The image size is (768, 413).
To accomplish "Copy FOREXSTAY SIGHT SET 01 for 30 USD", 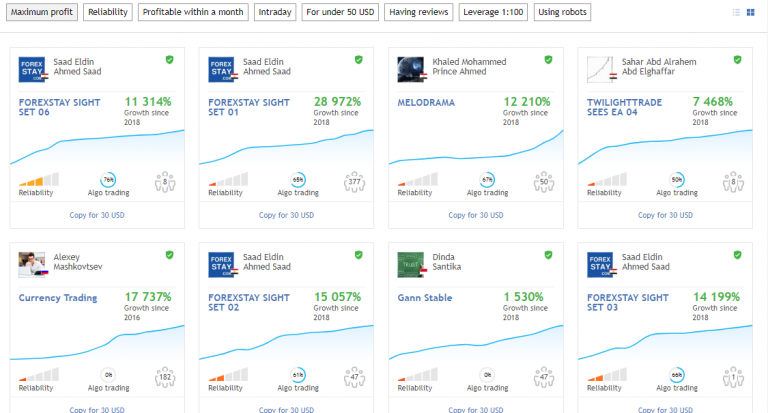I will click(x=286, y=215).
